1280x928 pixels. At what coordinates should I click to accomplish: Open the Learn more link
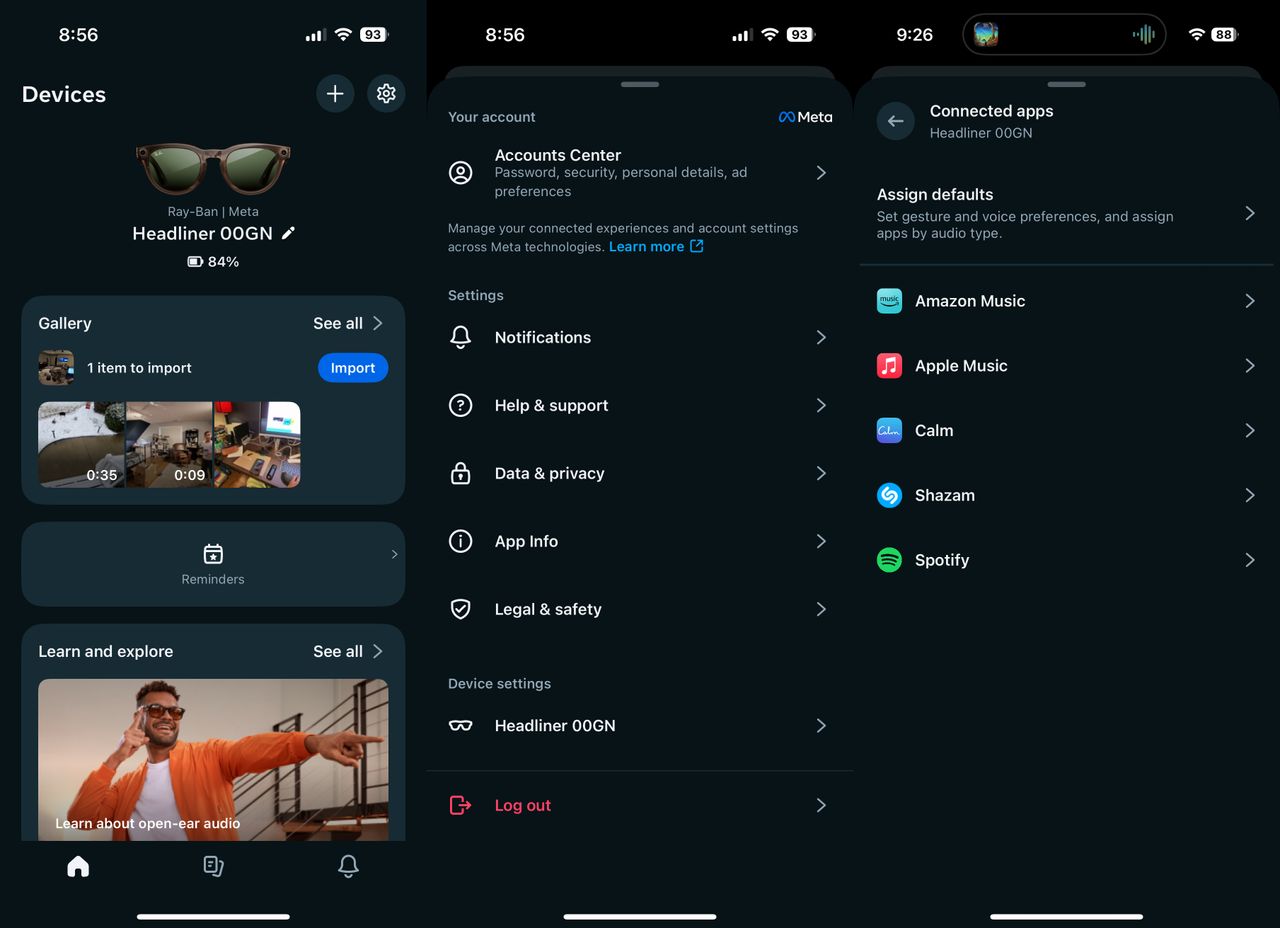[656, 247]
